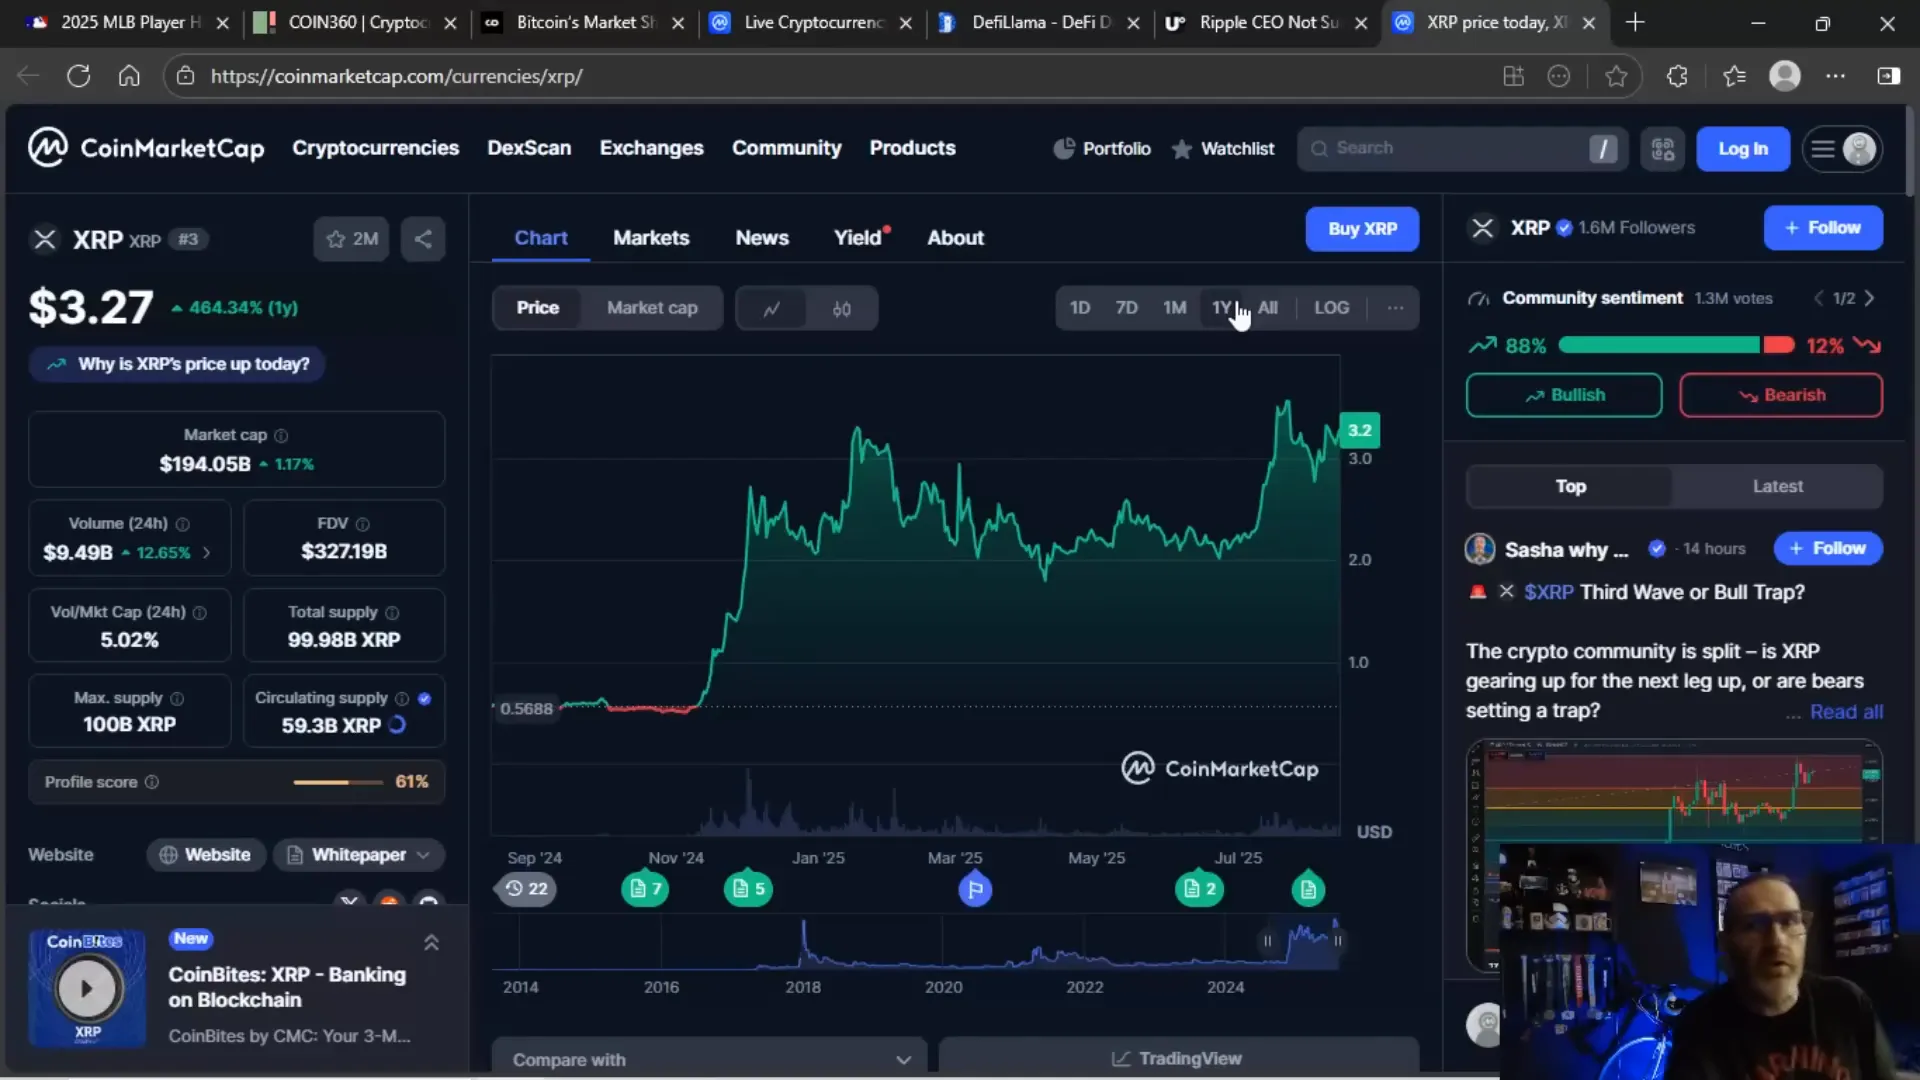Favorite this page with star icon
This screenshot has height=1080, width=1920.
[x=1616, y=76]
